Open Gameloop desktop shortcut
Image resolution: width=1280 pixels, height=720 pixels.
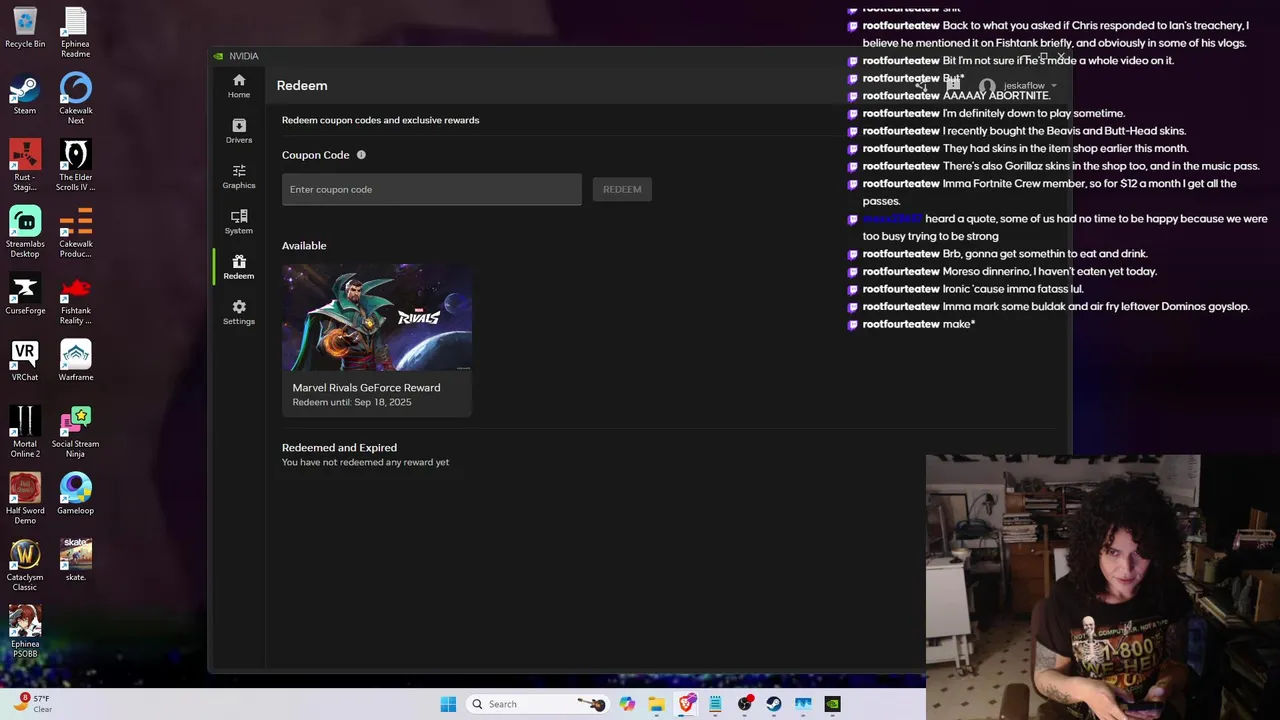click(x=75, y=494)
